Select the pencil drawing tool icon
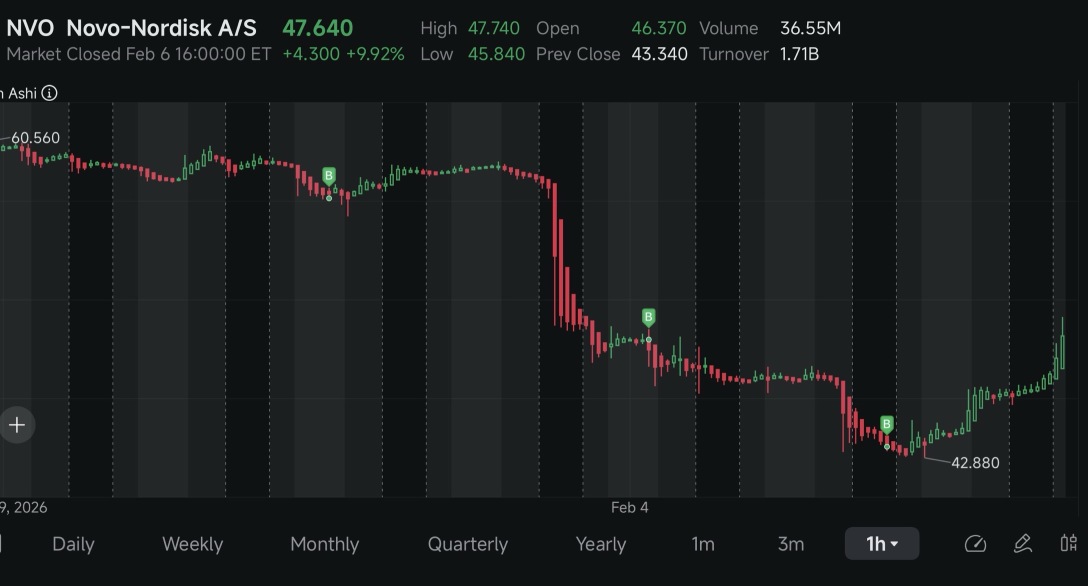The height and width of the screenshot is (586, 1088). tap(1023, 544)
